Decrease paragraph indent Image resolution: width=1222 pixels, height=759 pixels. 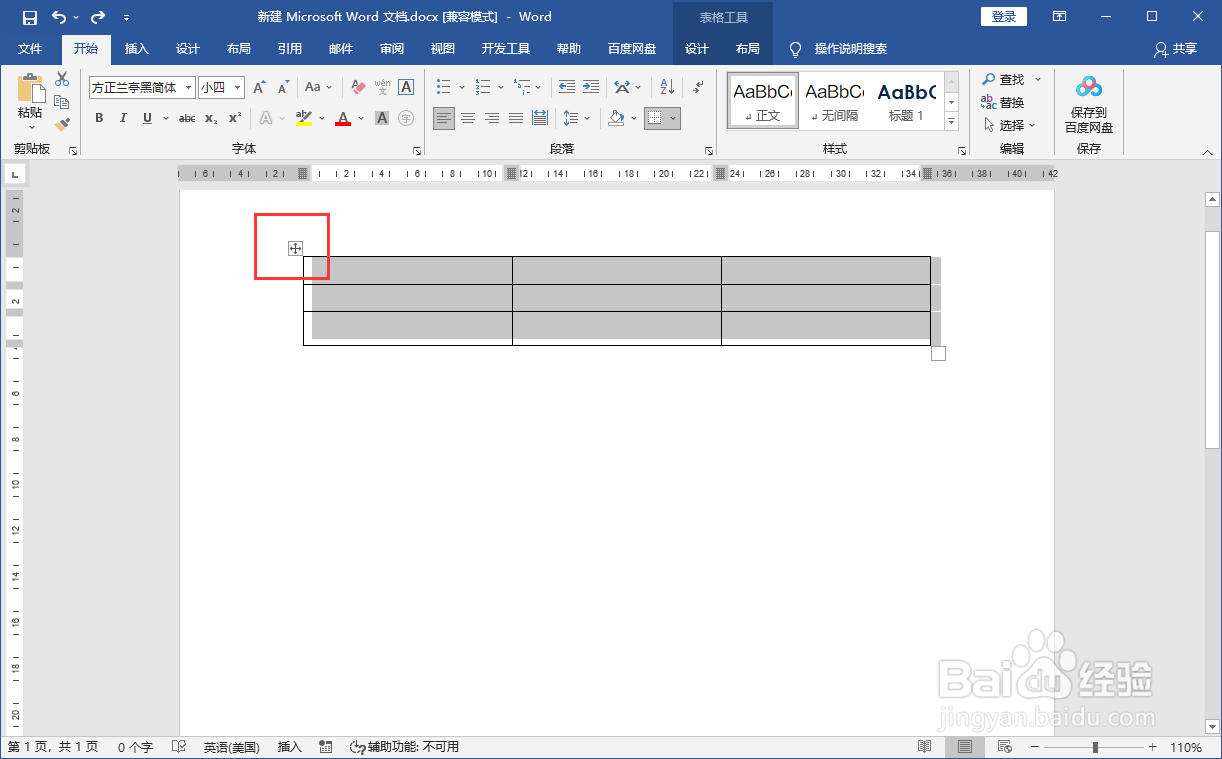[x=567, y=88]
